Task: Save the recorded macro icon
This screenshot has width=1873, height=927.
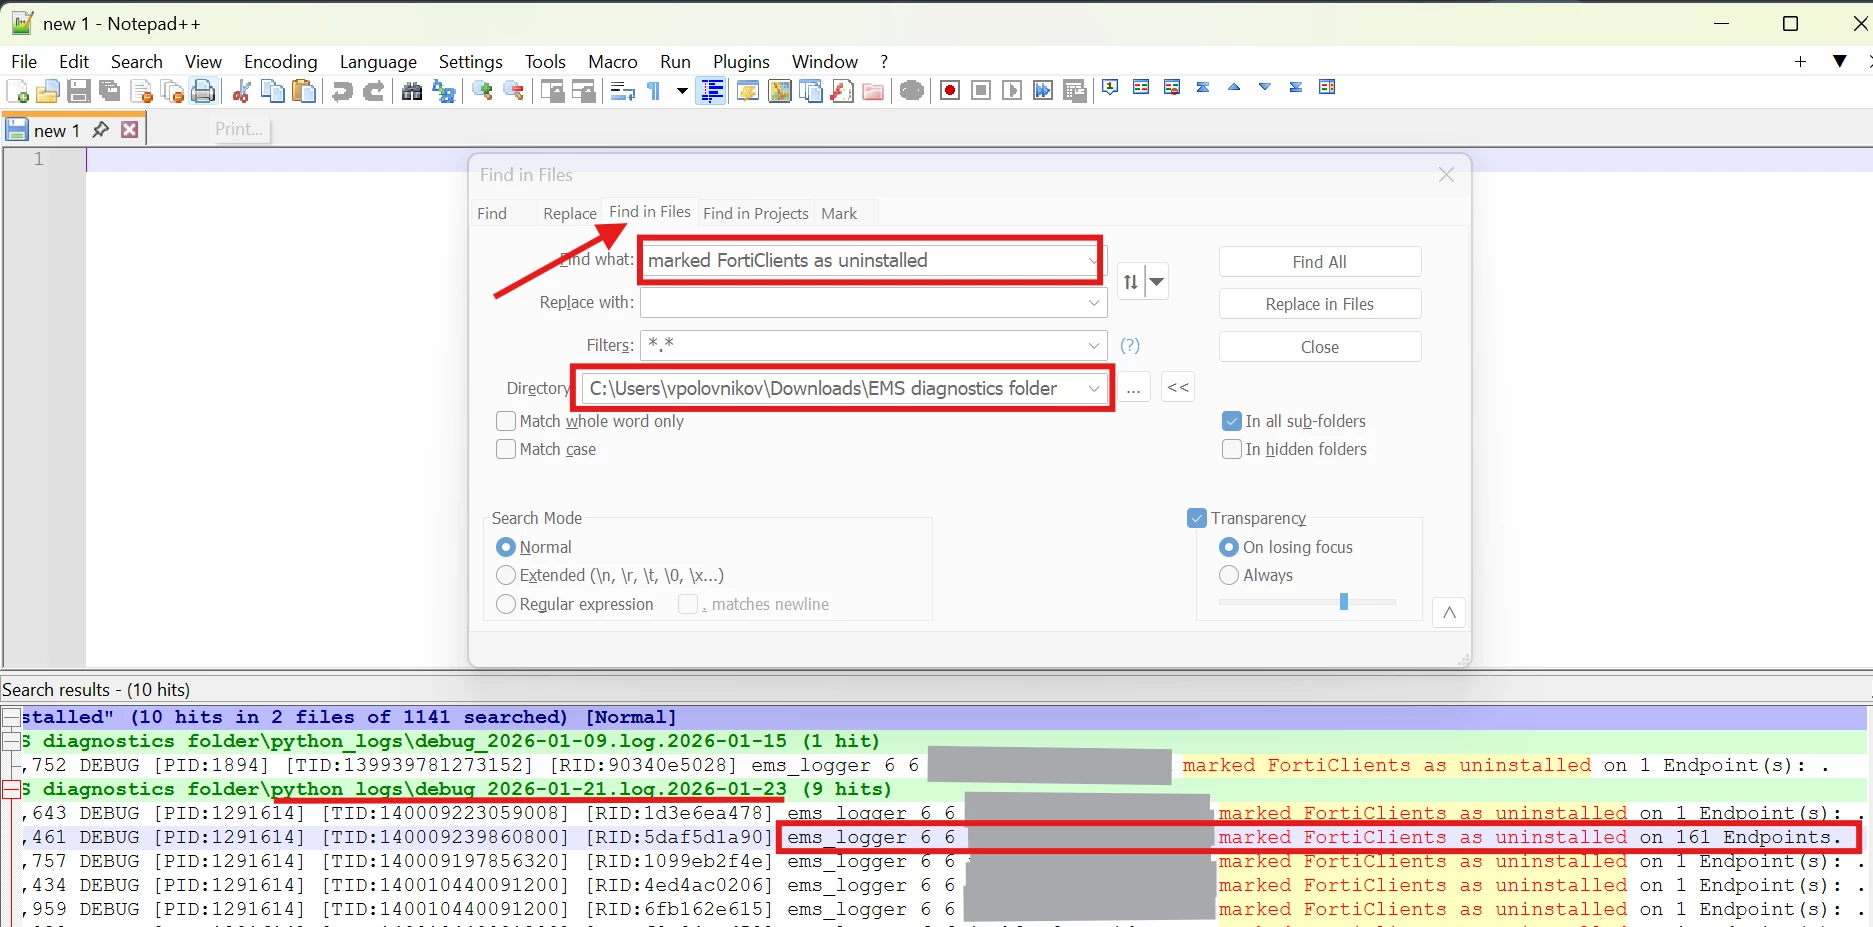Action: pyautogui.click(x=1075, y=91)
